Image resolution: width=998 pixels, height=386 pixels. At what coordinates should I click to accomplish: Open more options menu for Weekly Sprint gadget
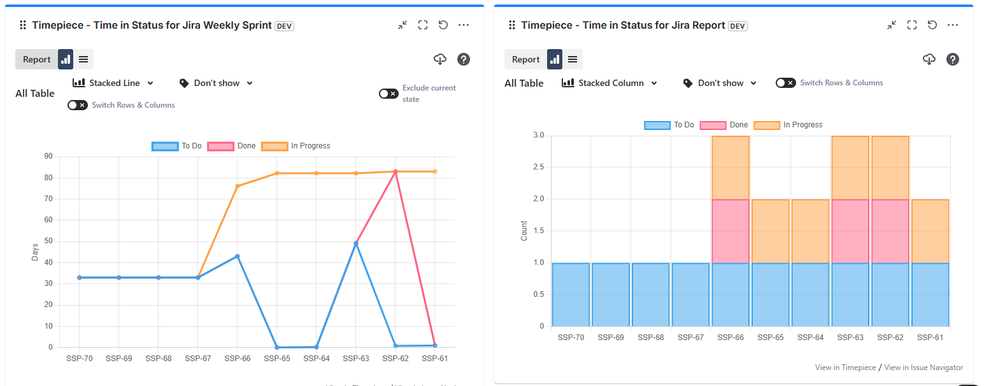pyautogui.click(x=464, y=25)
